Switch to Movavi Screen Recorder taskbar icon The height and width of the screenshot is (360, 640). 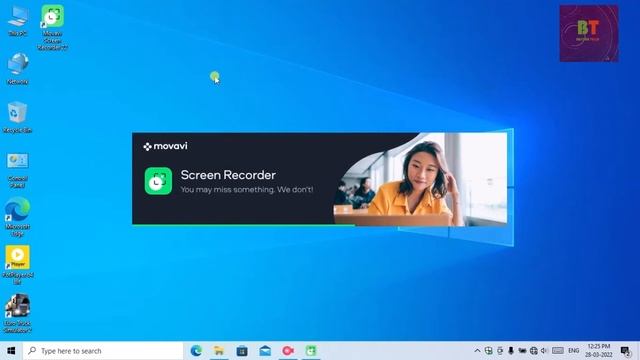pos(311,351)
